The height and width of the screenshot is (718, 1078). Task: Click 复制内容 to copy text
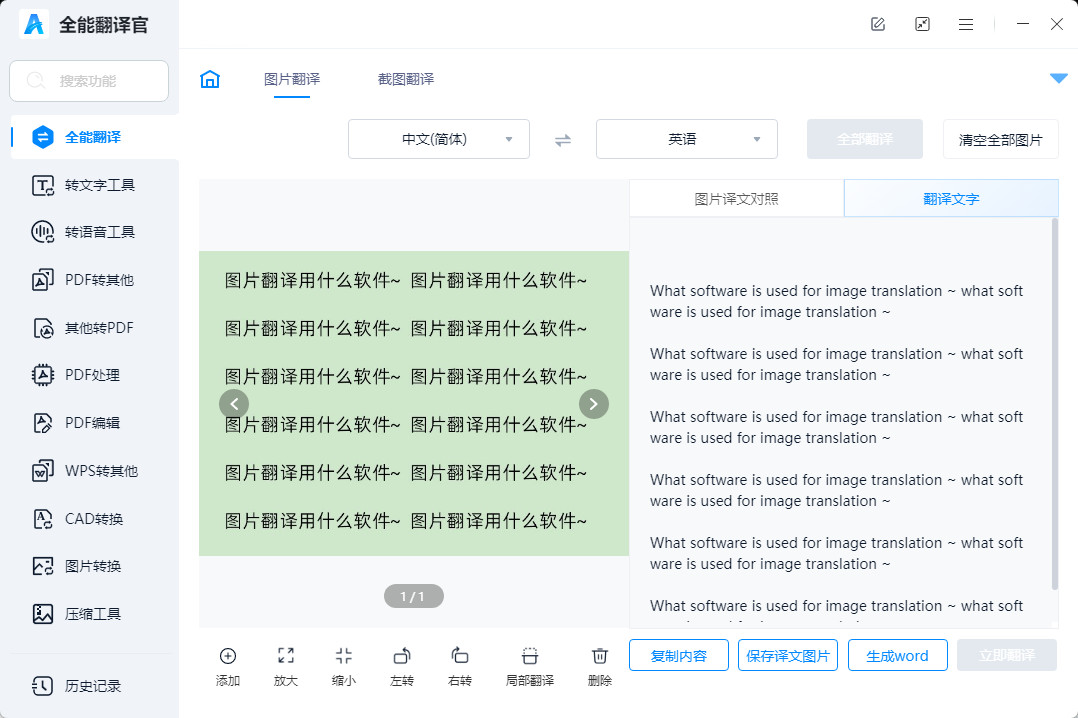point(679,655)
